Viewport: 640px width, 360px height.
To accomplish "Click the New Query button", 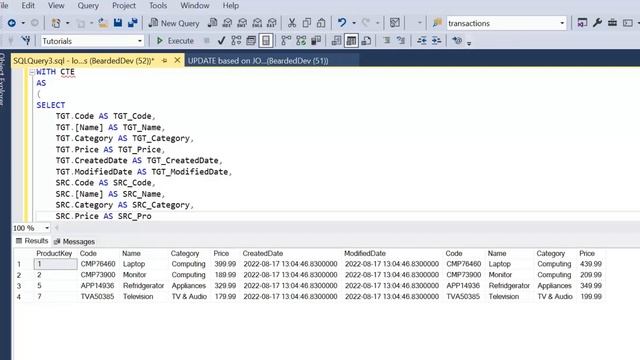I will 174,23.
